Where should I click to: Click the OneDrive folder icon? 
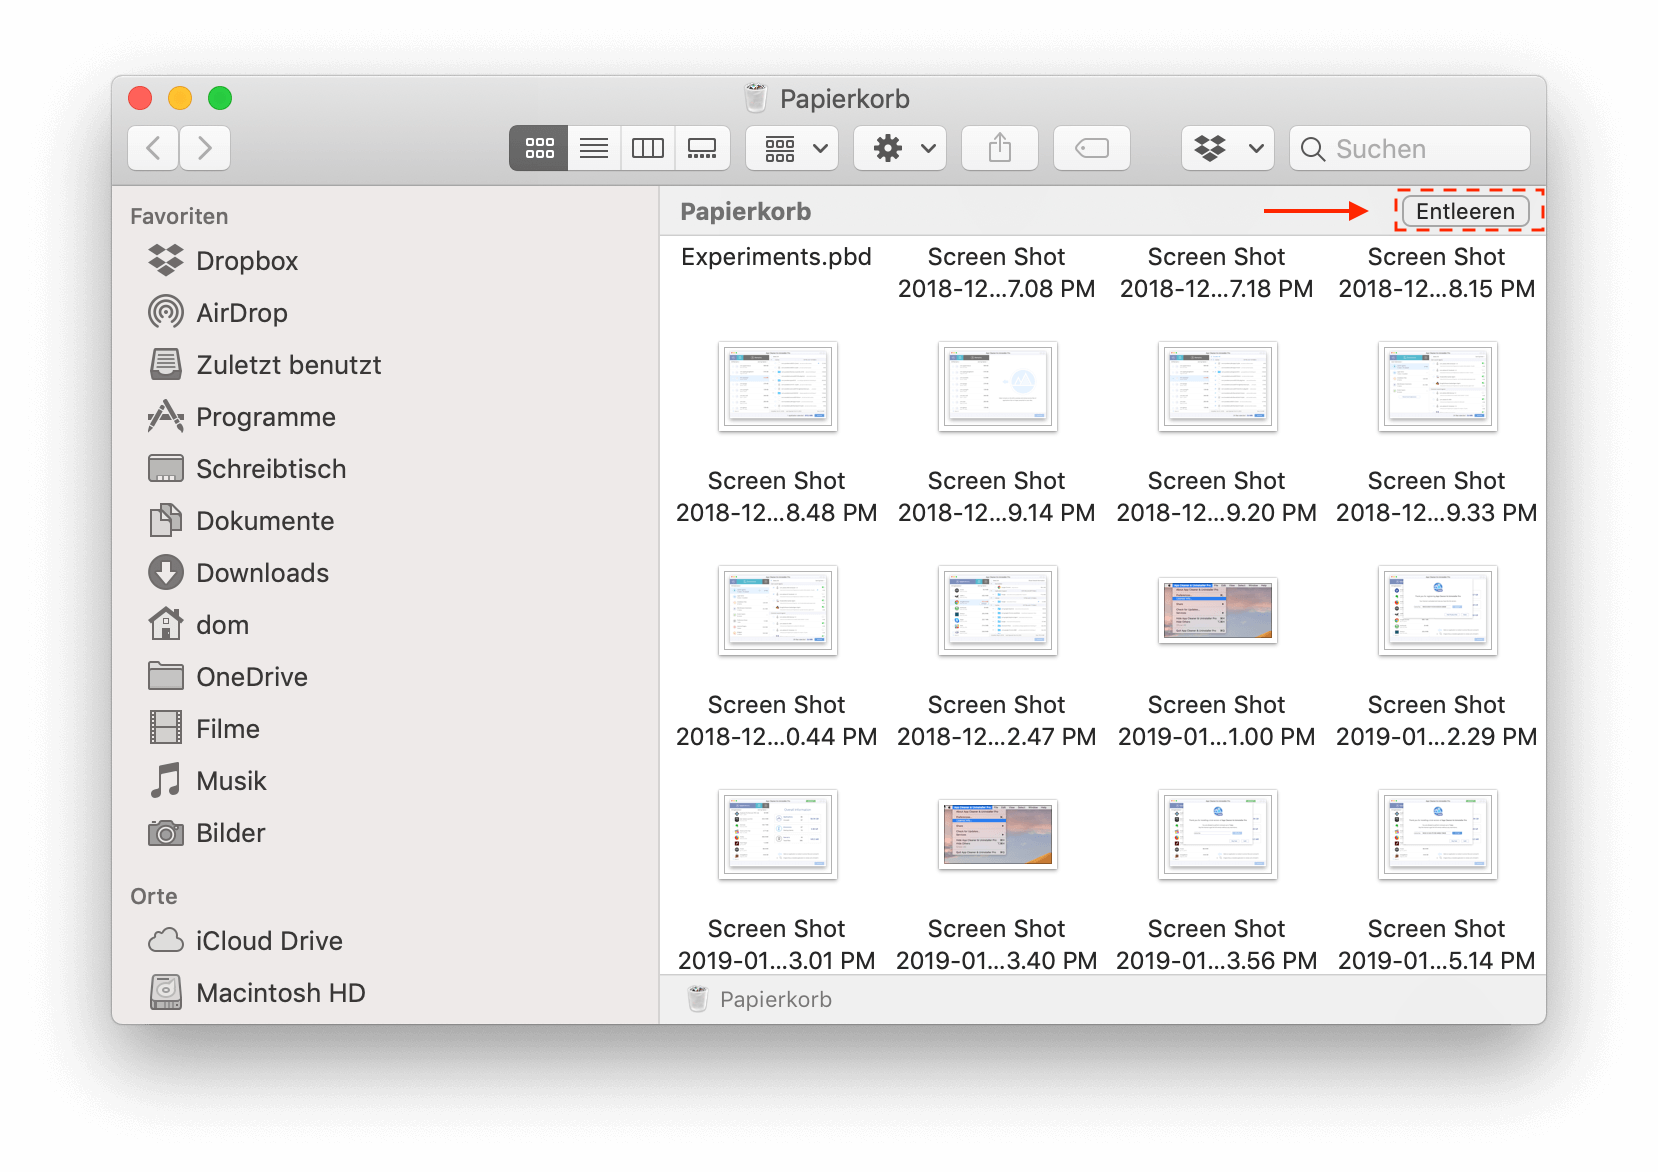click(166, 676)
